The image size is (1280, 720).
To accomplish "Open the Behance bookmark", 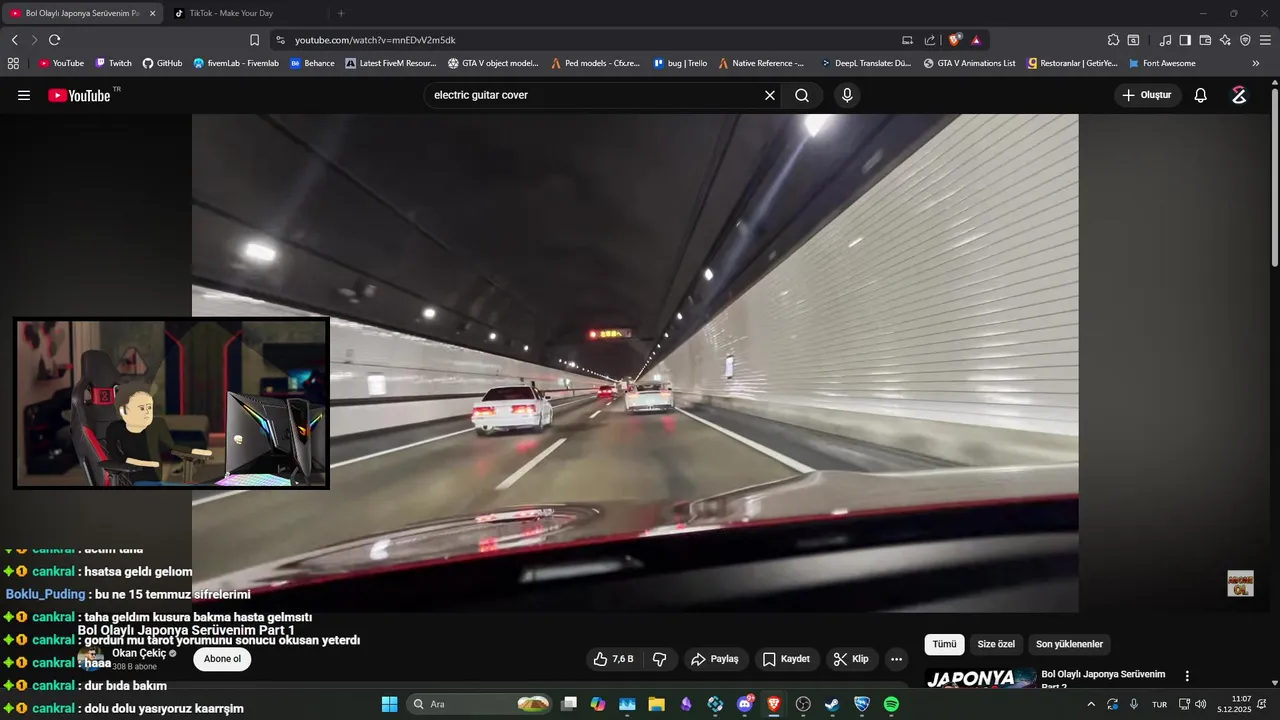I will pos(312,63).
